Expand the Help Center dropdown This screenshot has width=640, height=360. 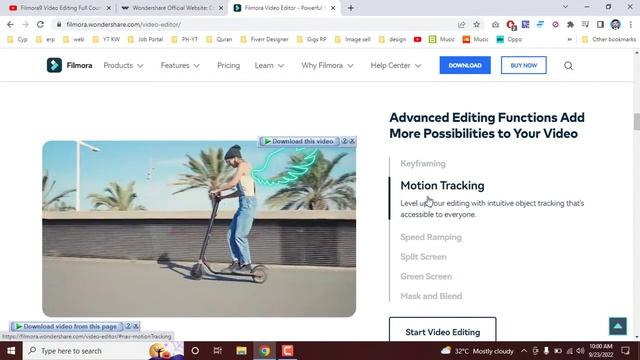point(396,65)
